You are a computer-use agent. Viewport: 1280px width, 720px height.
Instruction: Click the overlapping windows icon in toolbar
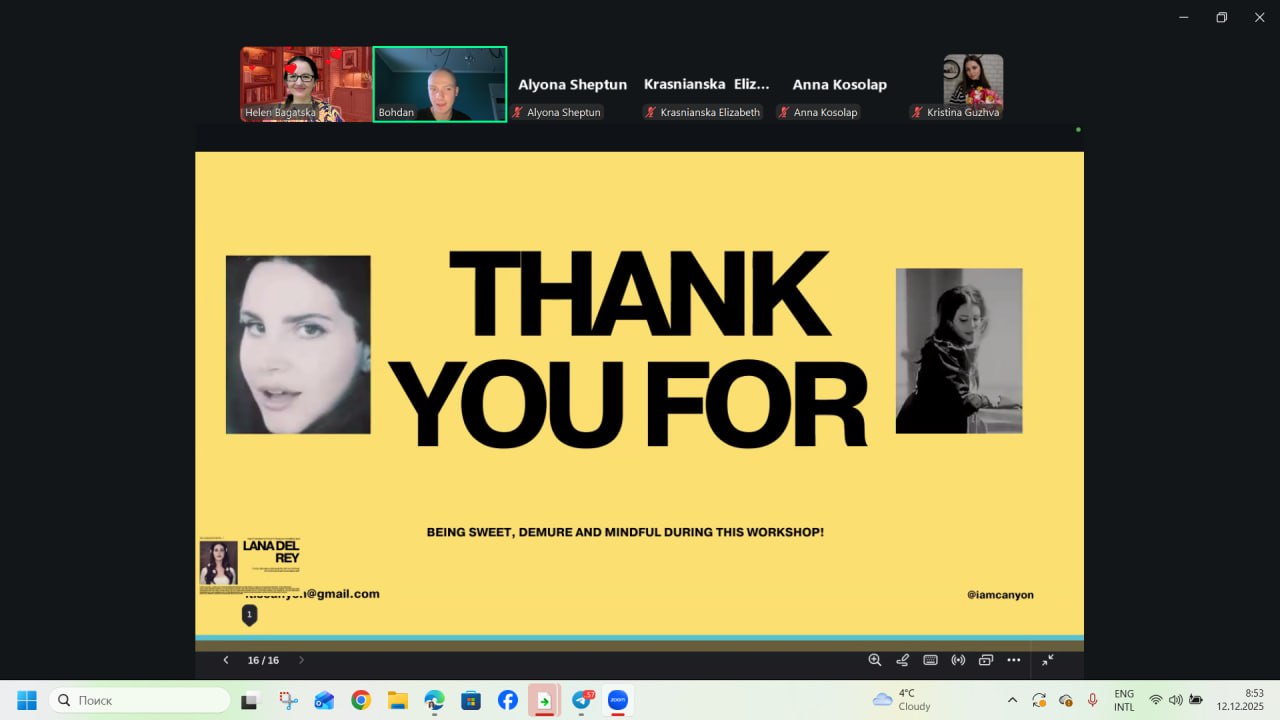point(986,660)
